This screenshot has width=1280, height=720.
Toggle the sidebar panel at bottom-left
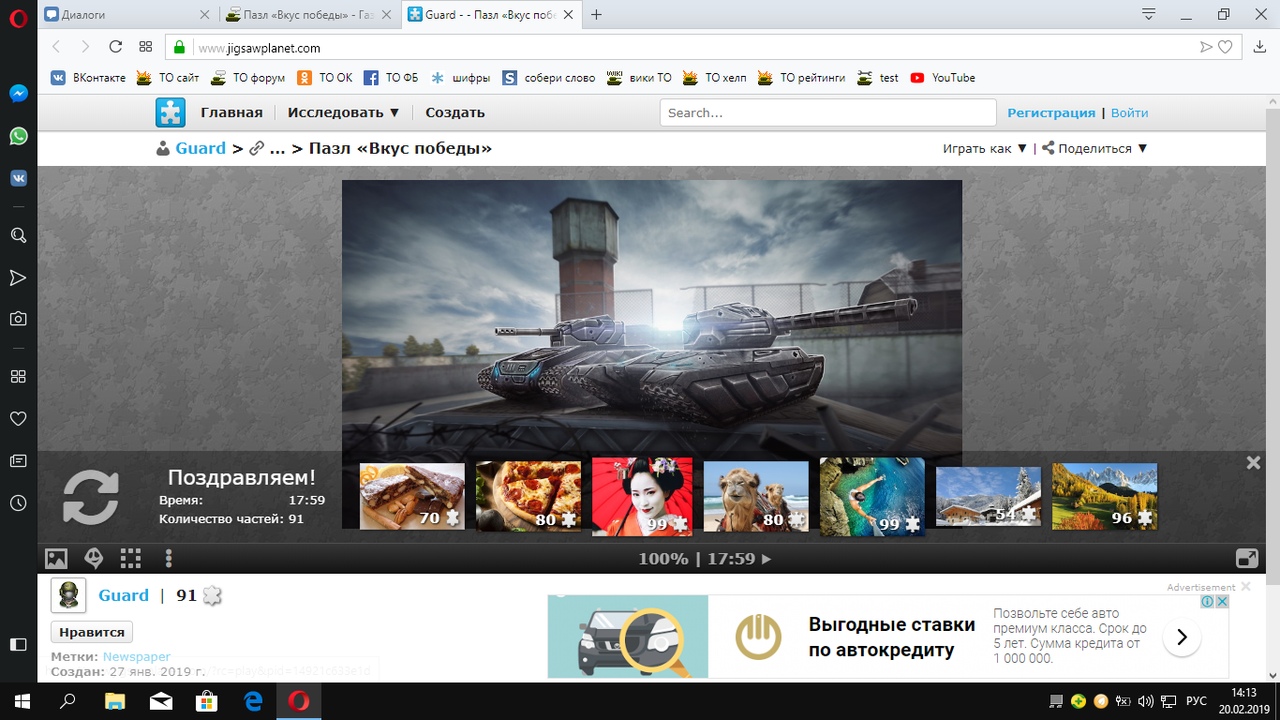(18, 644)
